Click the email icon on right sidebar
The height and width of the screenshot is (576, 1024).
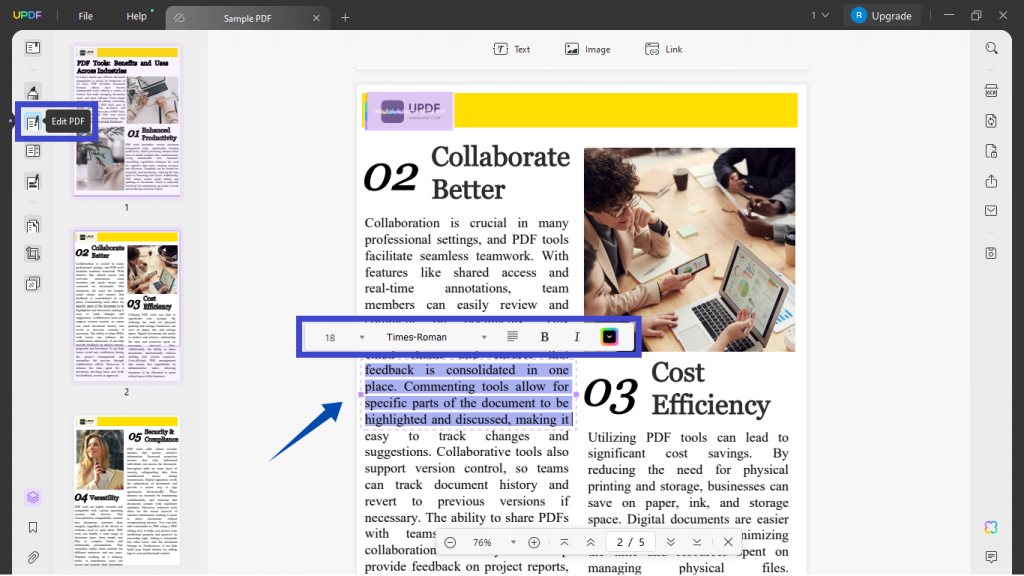(991, 211)
